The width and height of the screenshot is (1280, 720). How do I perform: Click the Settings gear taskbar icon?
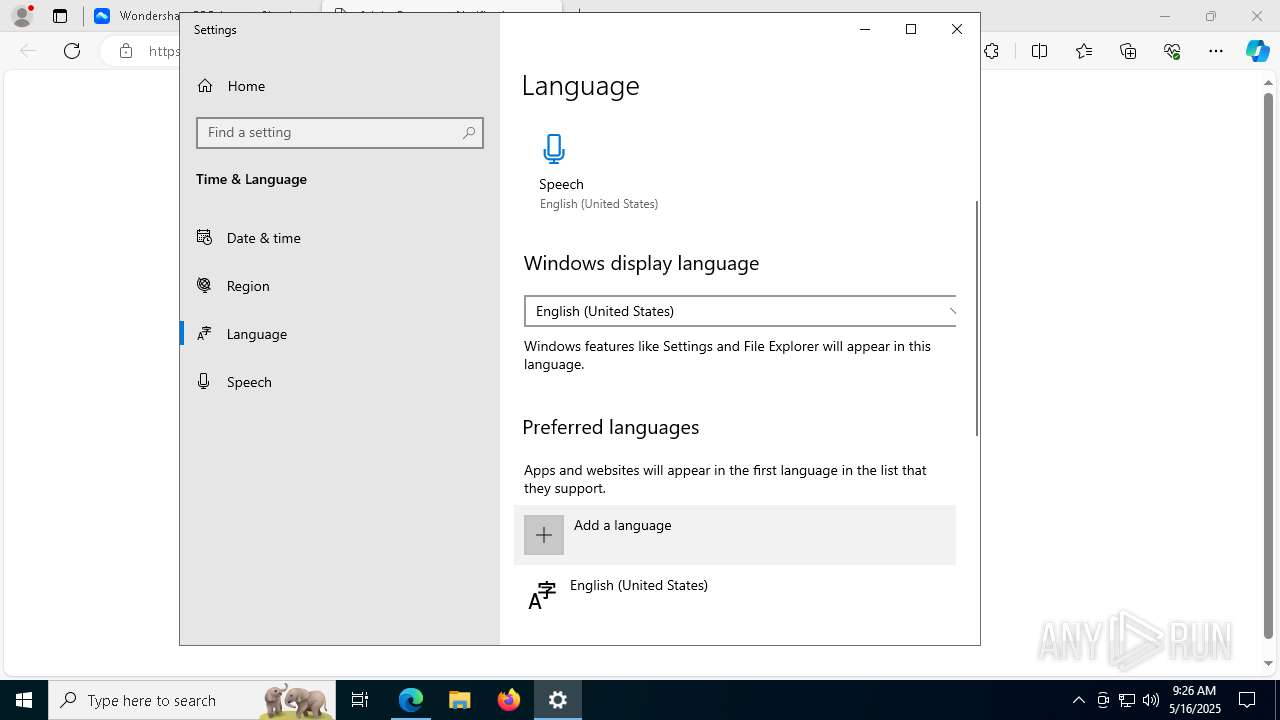pyautogui.click(x=558, y=700)
